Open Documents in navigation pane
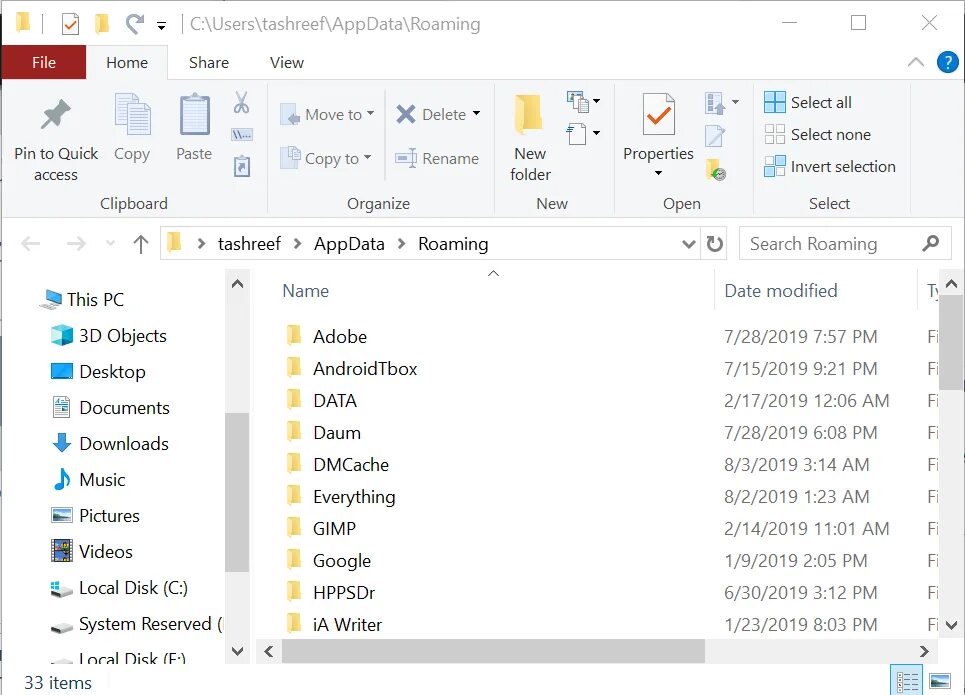965x695 pixels. point(110,408)
